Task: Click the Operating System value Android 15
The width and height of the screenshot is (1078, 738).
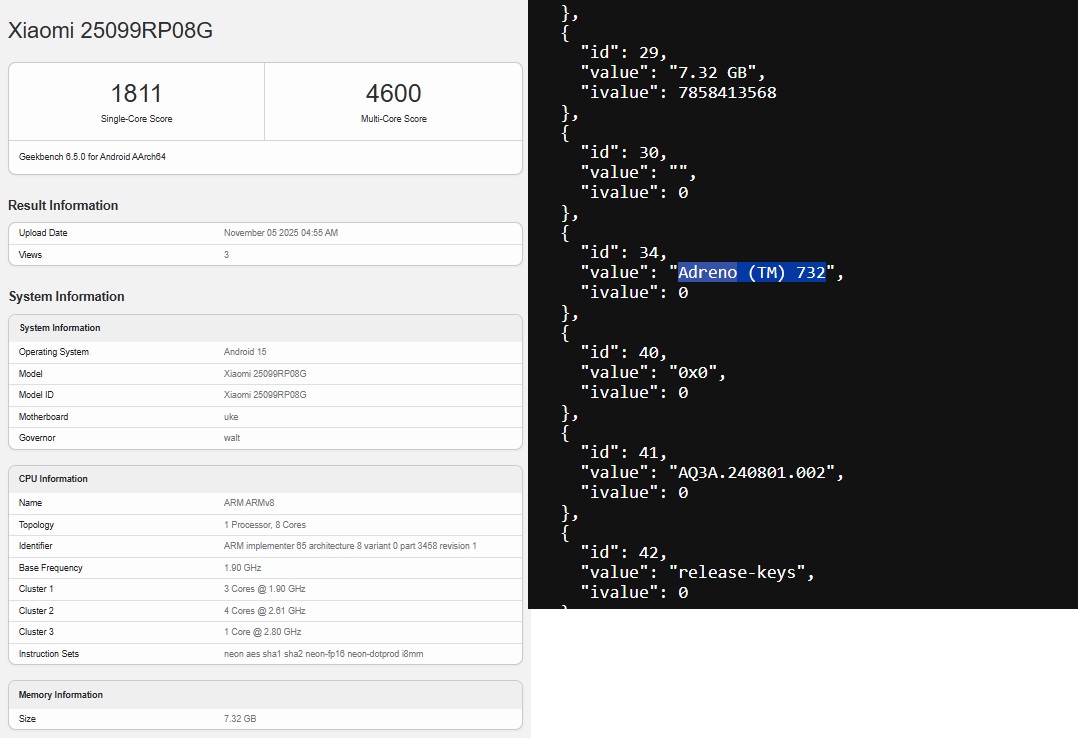Action: click(x=245, y=352)
